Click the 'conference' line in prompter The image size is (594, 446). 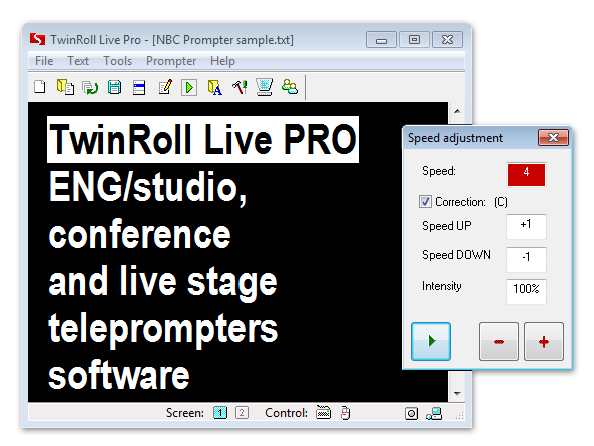click(139, 234)
